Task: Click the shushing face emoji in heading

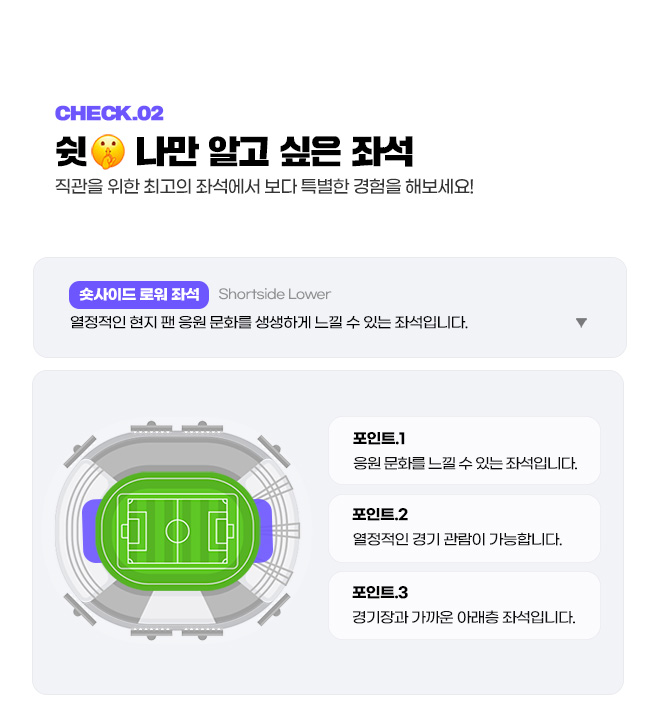Action: [108, 151]
